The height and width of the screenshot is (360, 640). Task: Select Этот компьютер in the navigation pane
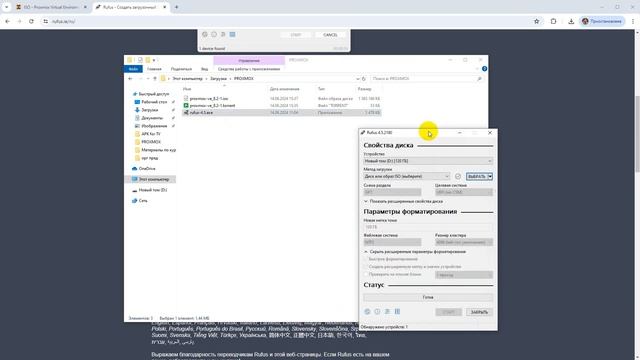tap(150, 179)
